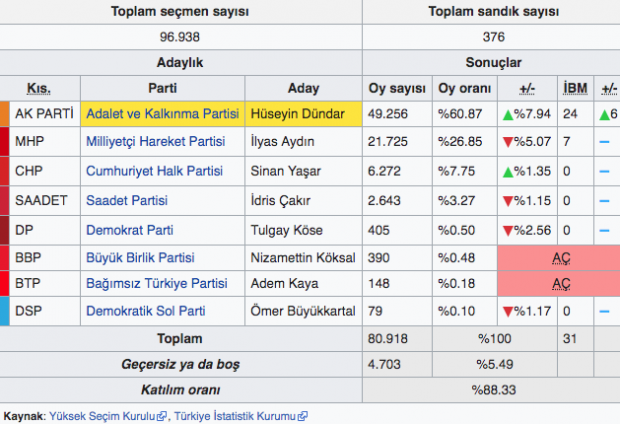Click red down arrow in MHP row
Viewport: 620px width, 424px height.
(507, 142)
